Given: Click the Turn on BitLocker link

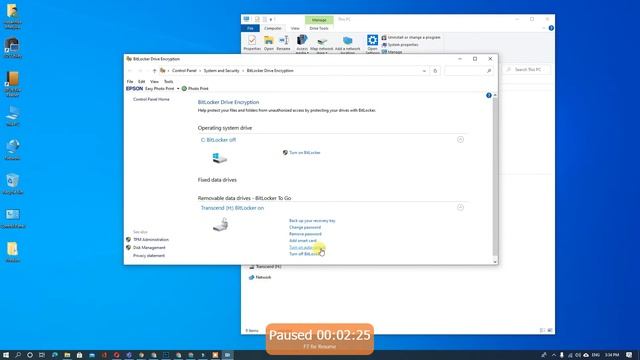Looking at the screenshot, I should tap(304, 153).
